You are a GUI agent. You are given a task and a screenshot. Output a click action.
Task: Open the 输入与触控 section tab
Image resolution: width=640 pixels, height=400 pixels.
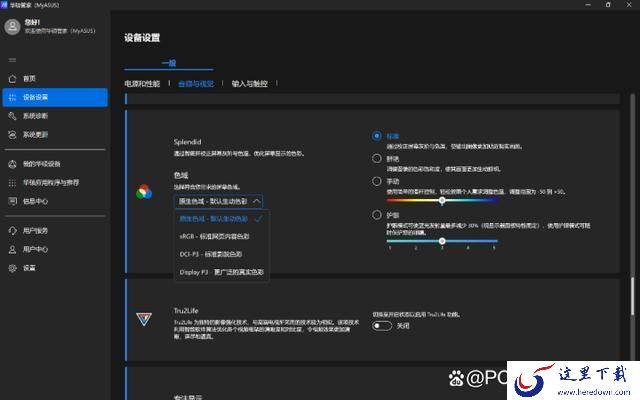click(x=249, y=84)
